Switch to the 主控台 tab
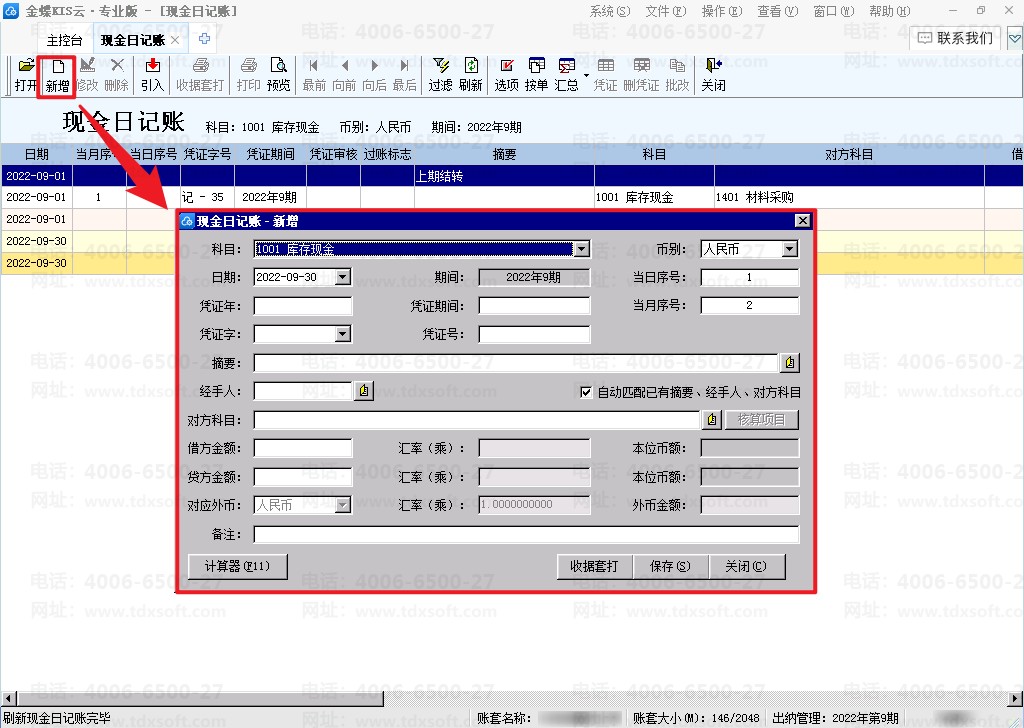 point(65,40)
